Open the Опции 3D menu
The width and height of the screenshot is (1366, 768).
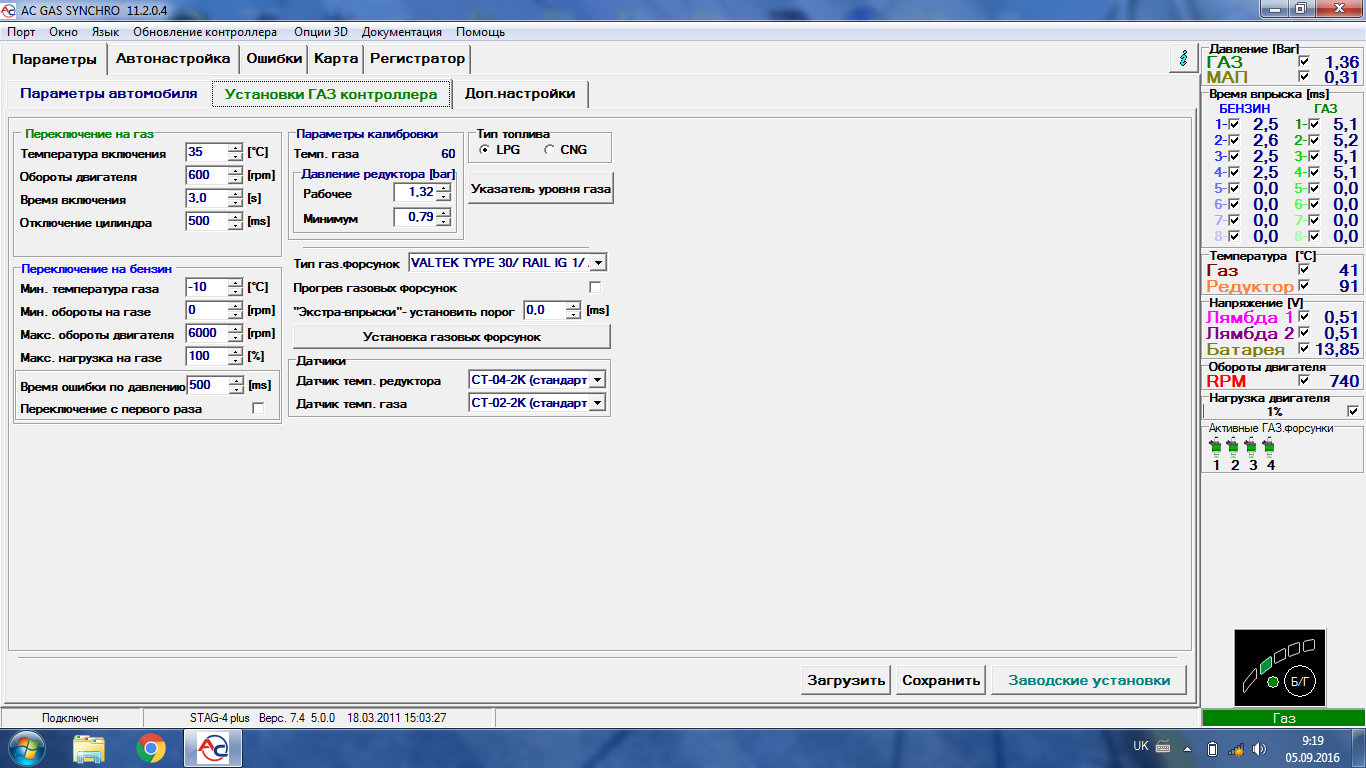(x=320, y=32)
